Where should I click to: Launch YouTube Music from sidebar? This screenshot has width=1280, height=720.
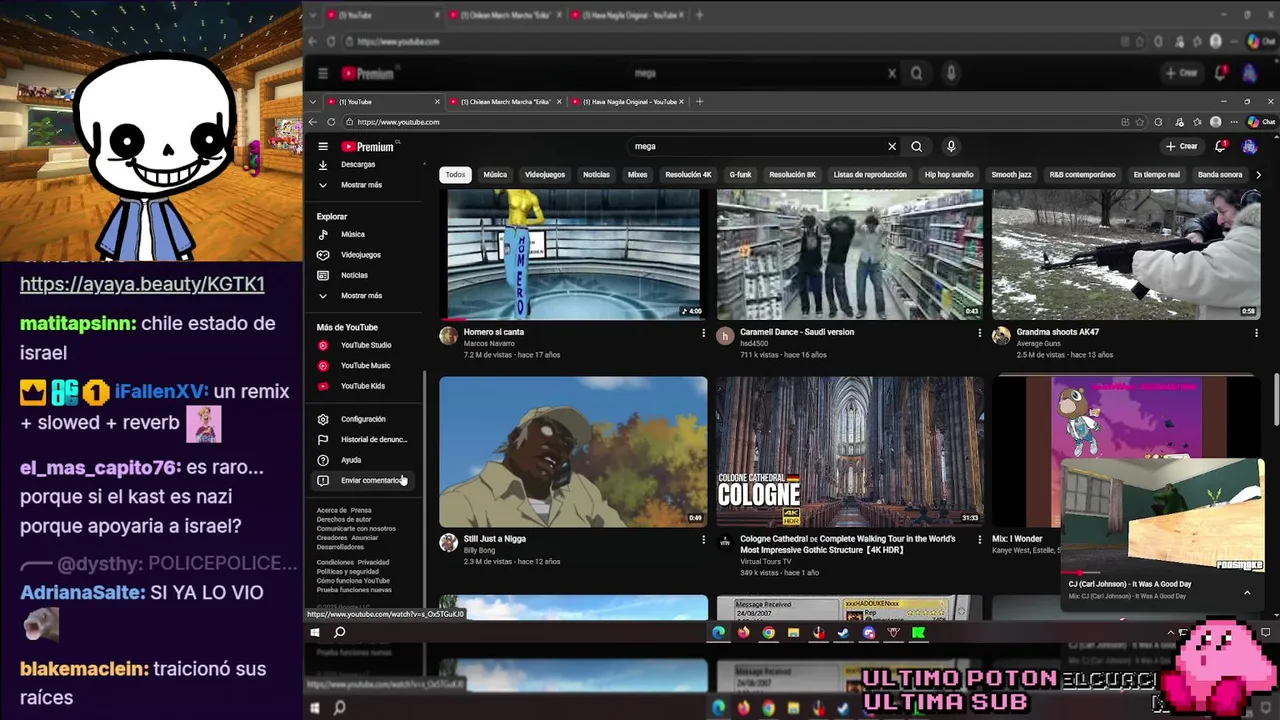pos(365,365)
